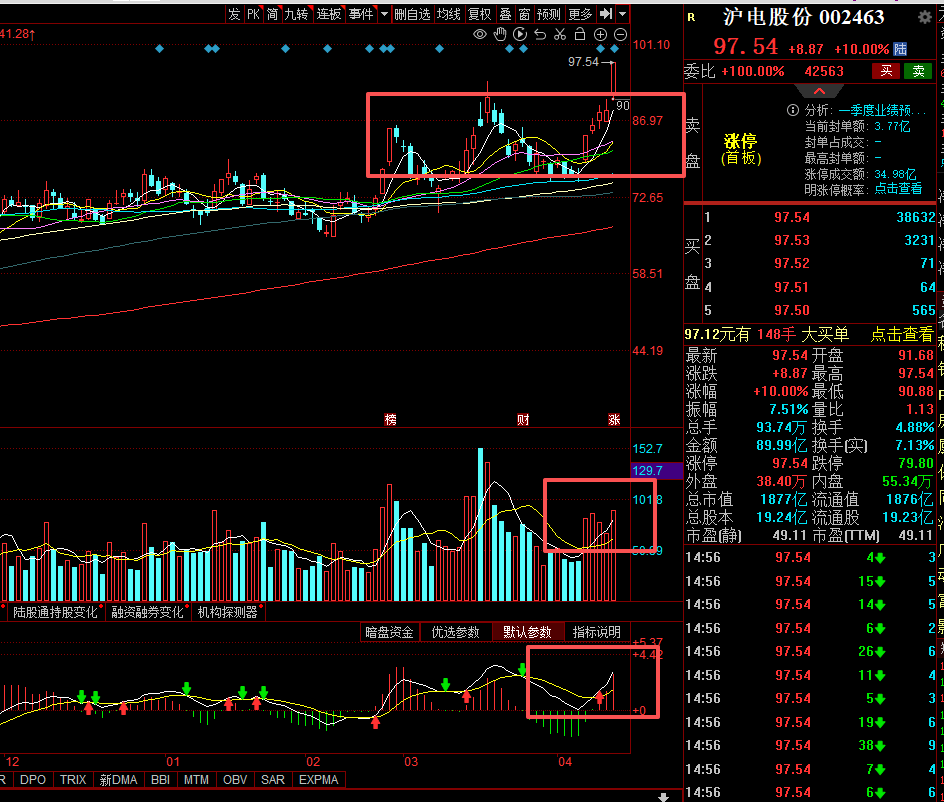
Task: Click the red 买 buy button
Action: 886,71
